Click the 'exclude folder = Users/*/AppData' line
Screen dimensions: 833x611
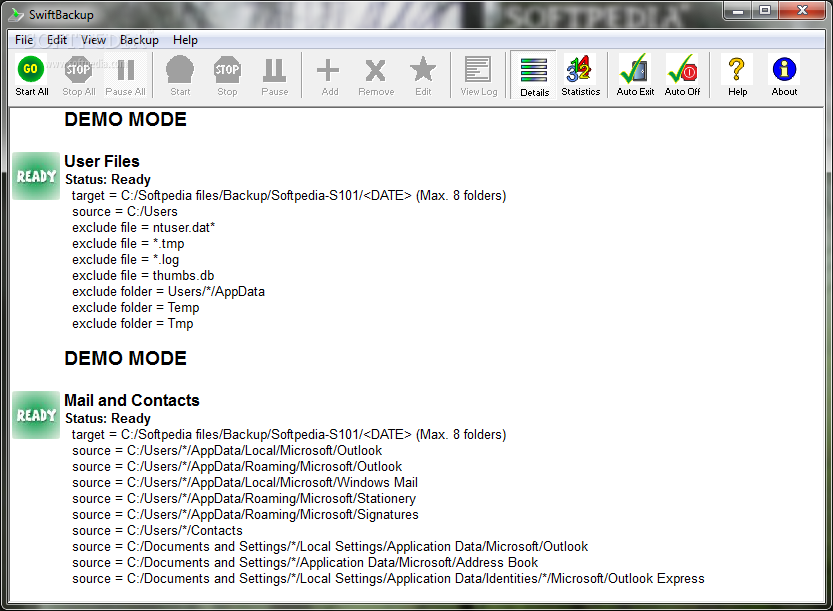click(168, 291)
